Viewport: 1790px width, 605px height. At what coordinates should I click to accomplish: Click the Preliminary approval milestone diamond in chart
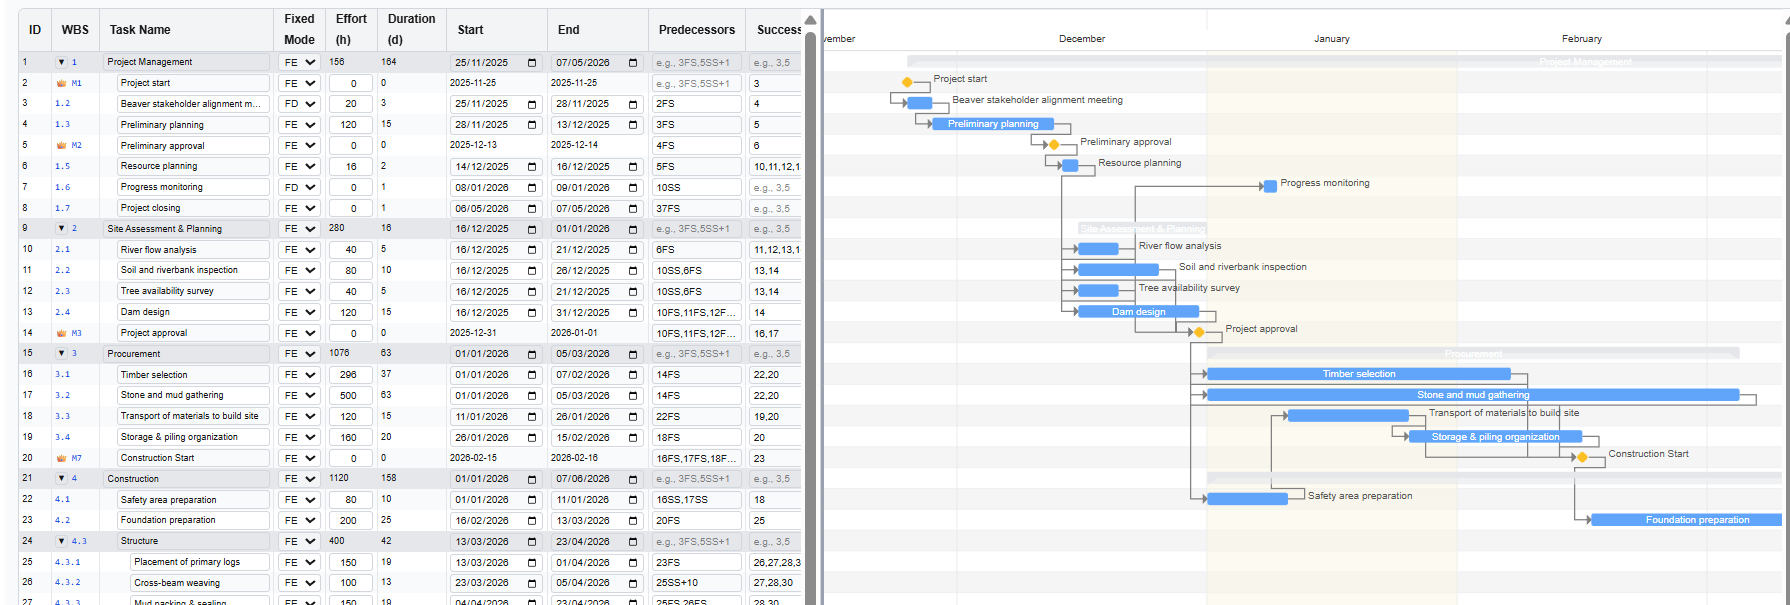click(x=1054, y=145)
